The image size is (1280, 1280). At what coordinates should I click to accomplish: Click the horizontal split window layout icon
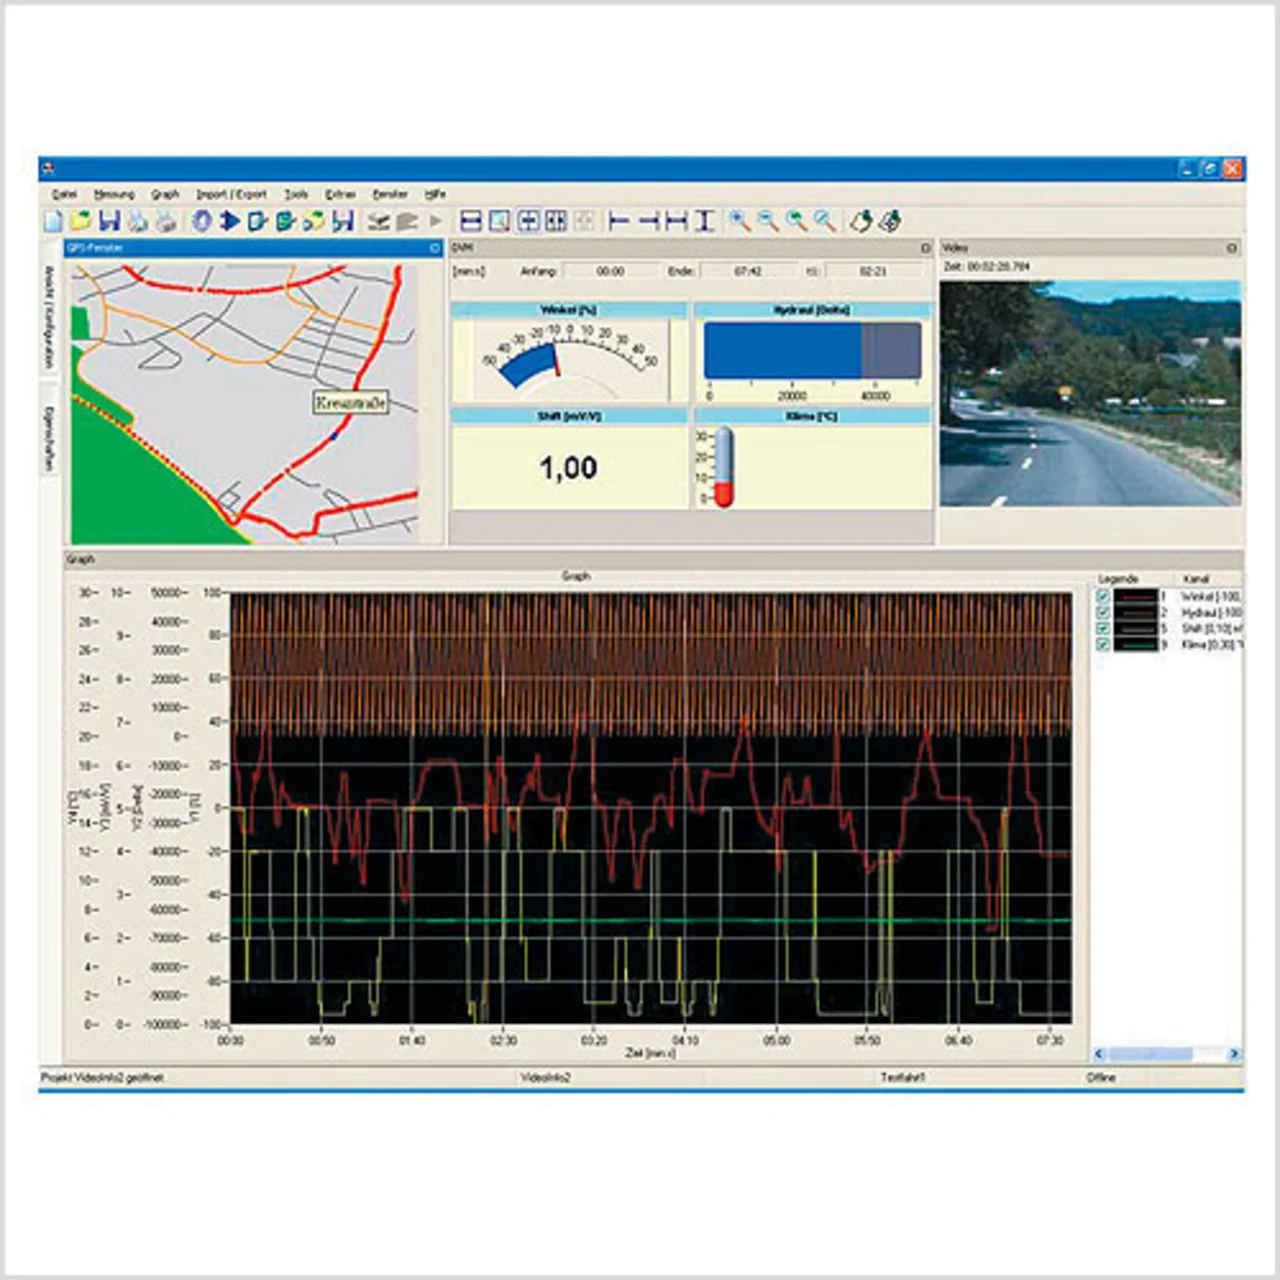pos(471,221)
